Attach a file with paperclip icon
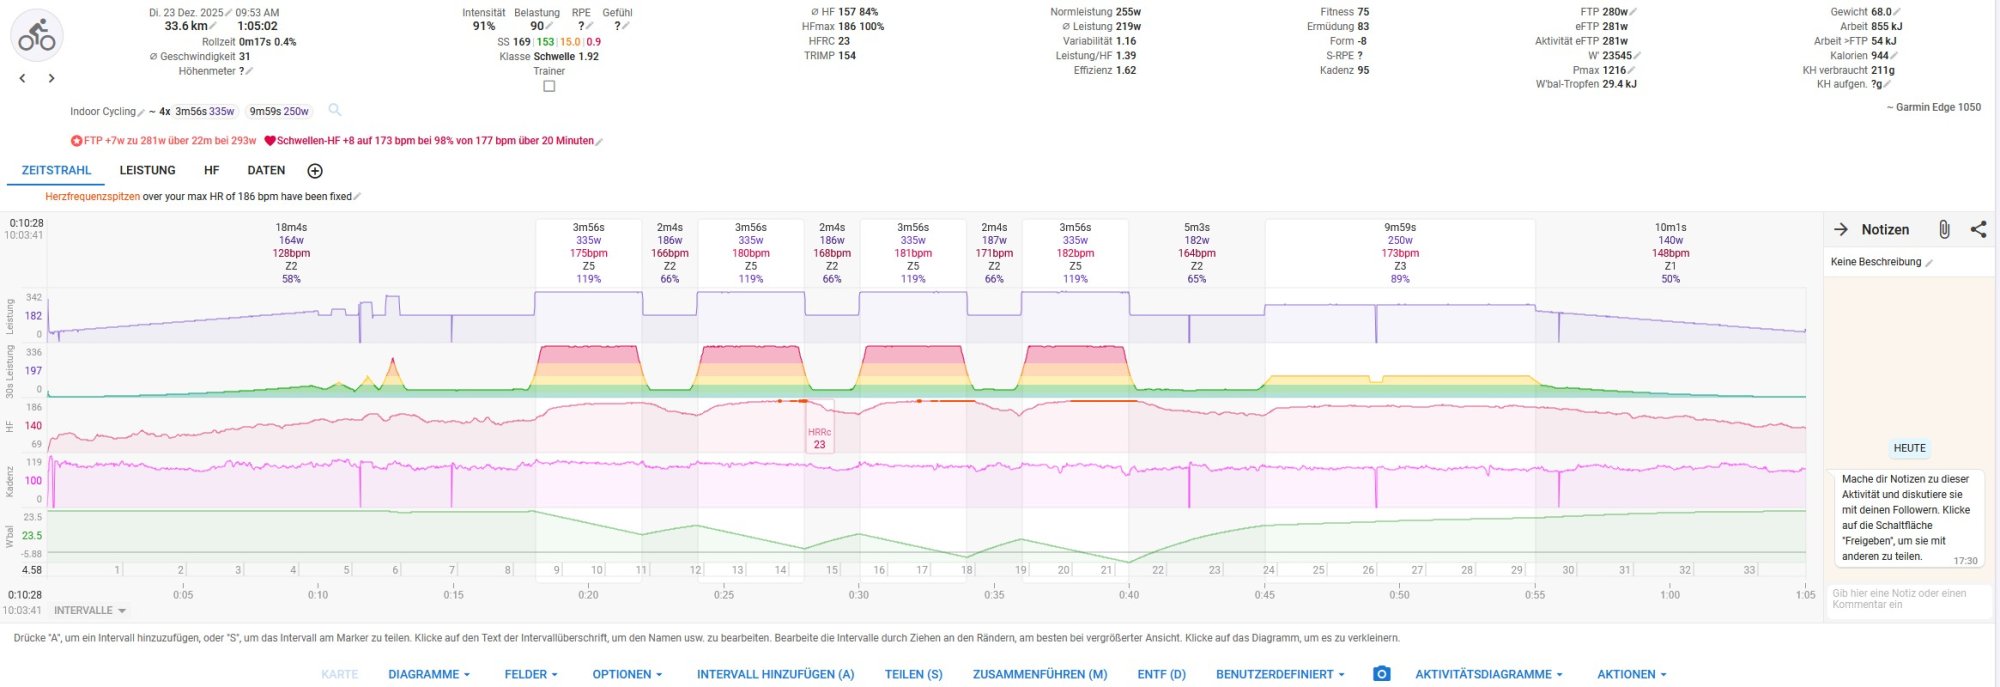 point(1943,229)
